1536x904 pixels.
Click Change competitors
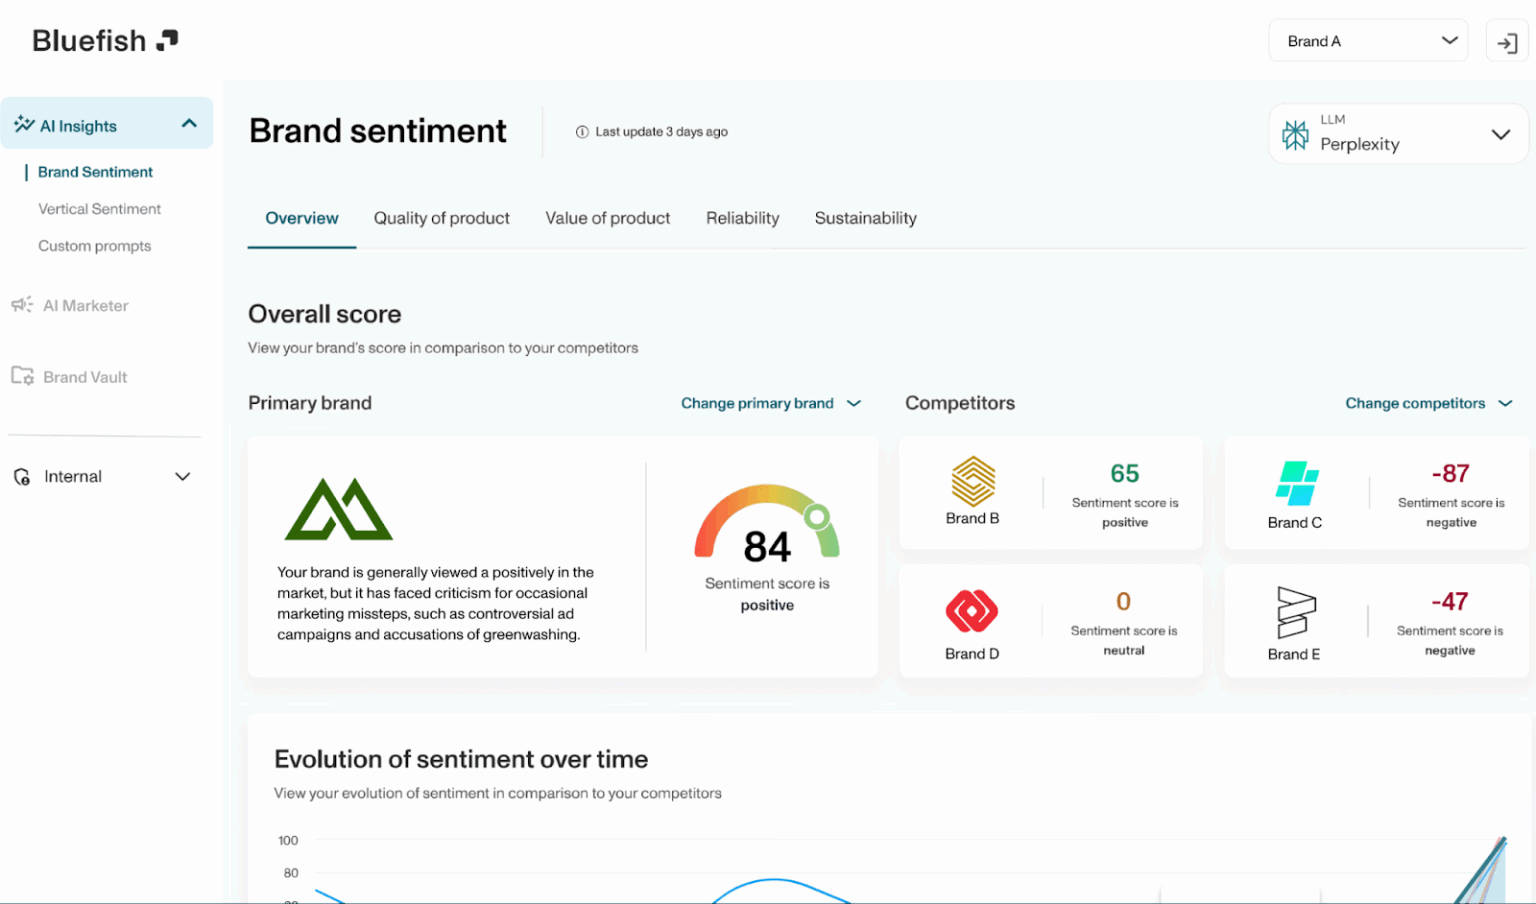coord(1416,403)
